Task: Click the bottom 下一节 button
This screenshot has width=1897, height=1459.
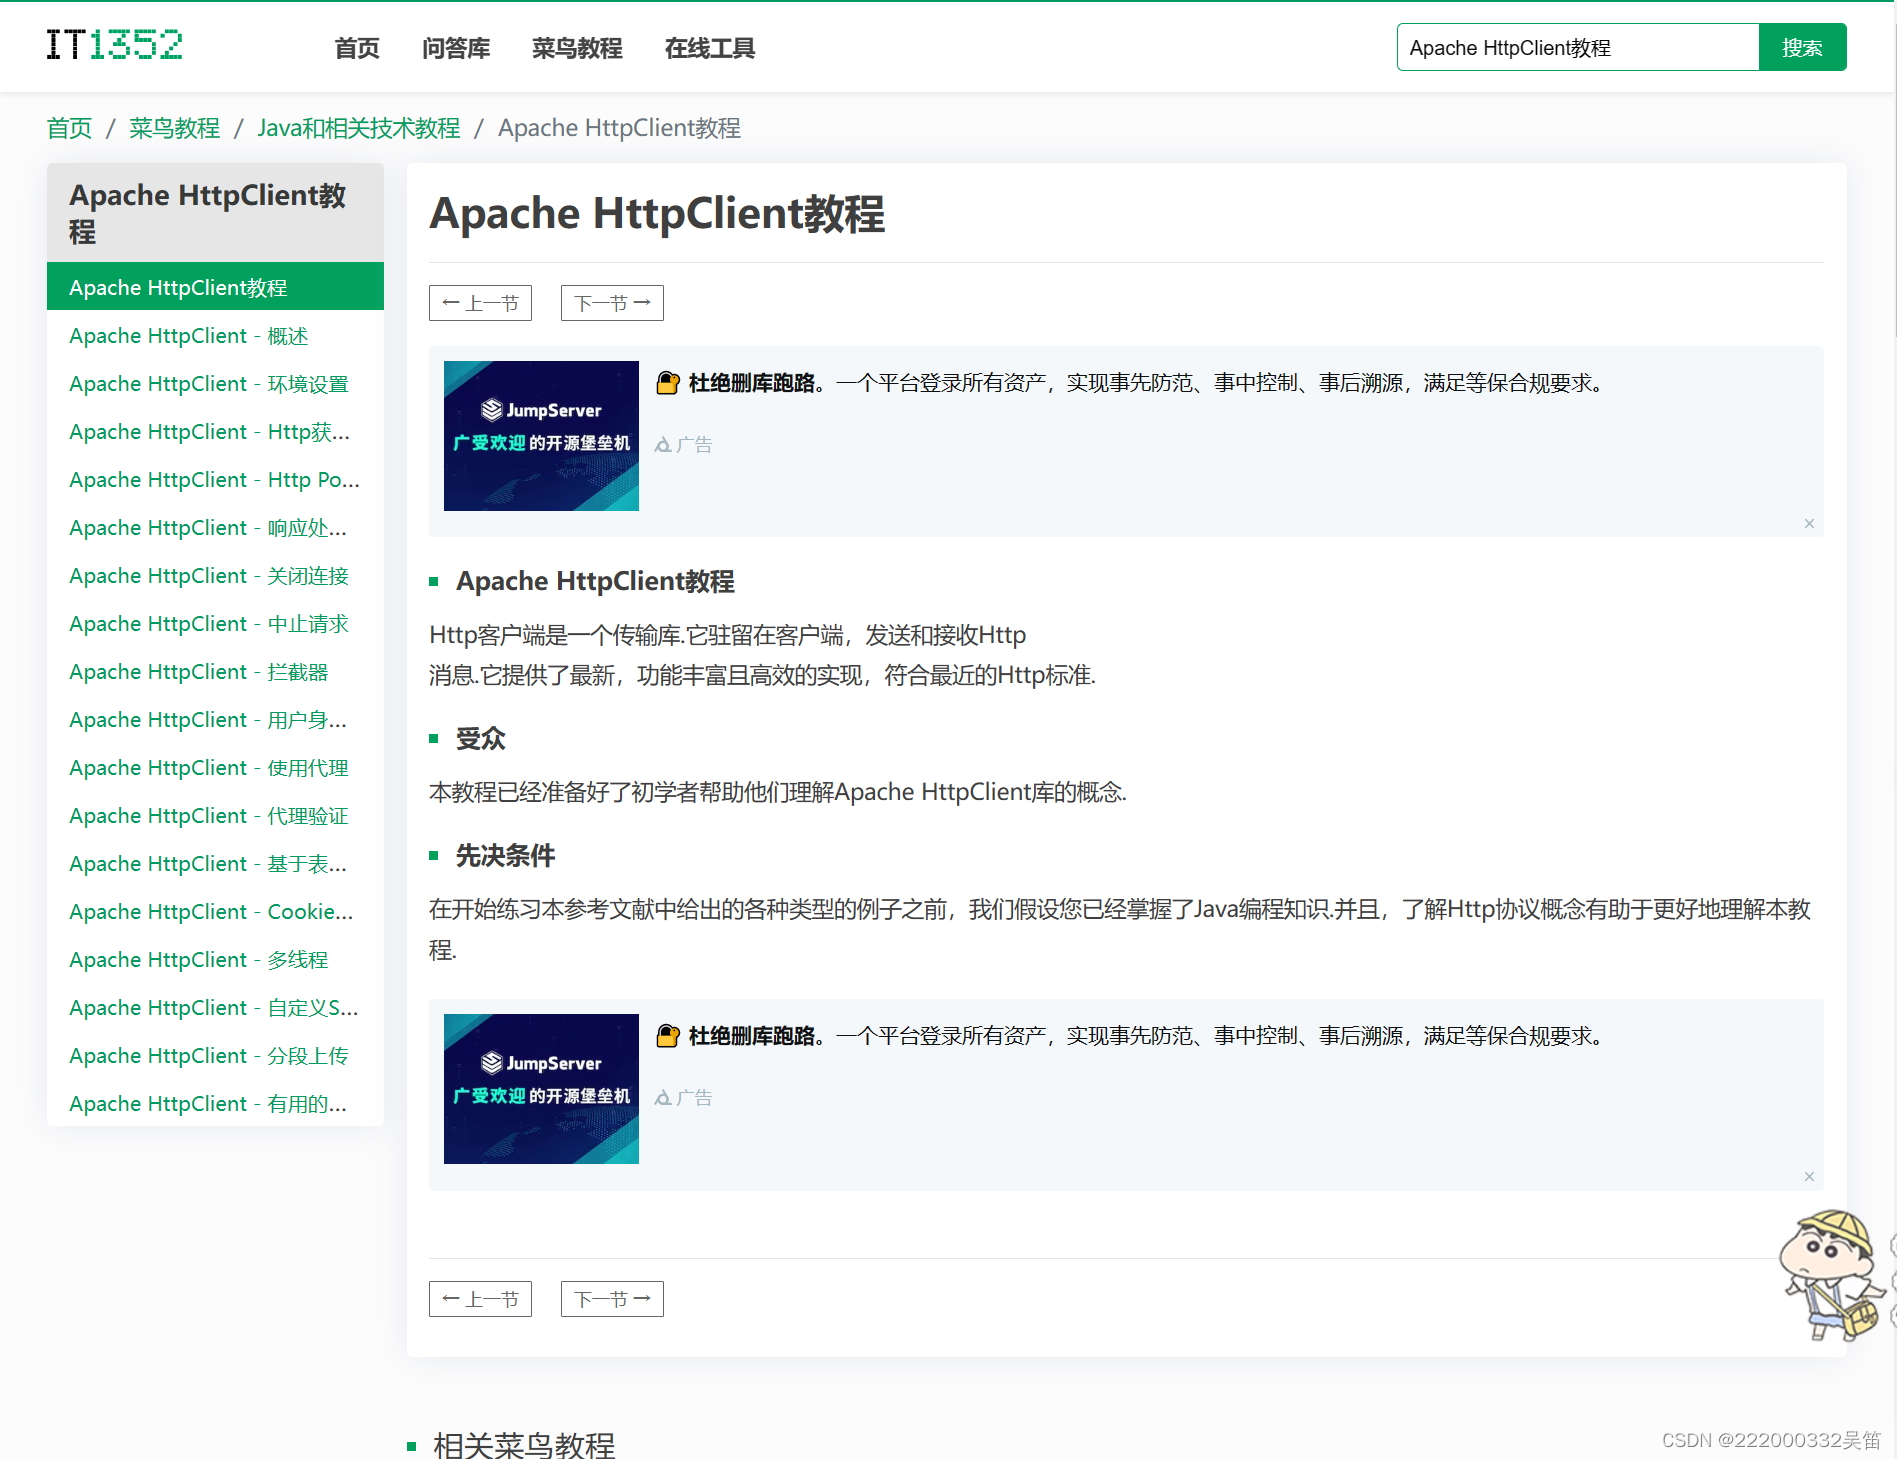Action: (x=612, y=1299)
